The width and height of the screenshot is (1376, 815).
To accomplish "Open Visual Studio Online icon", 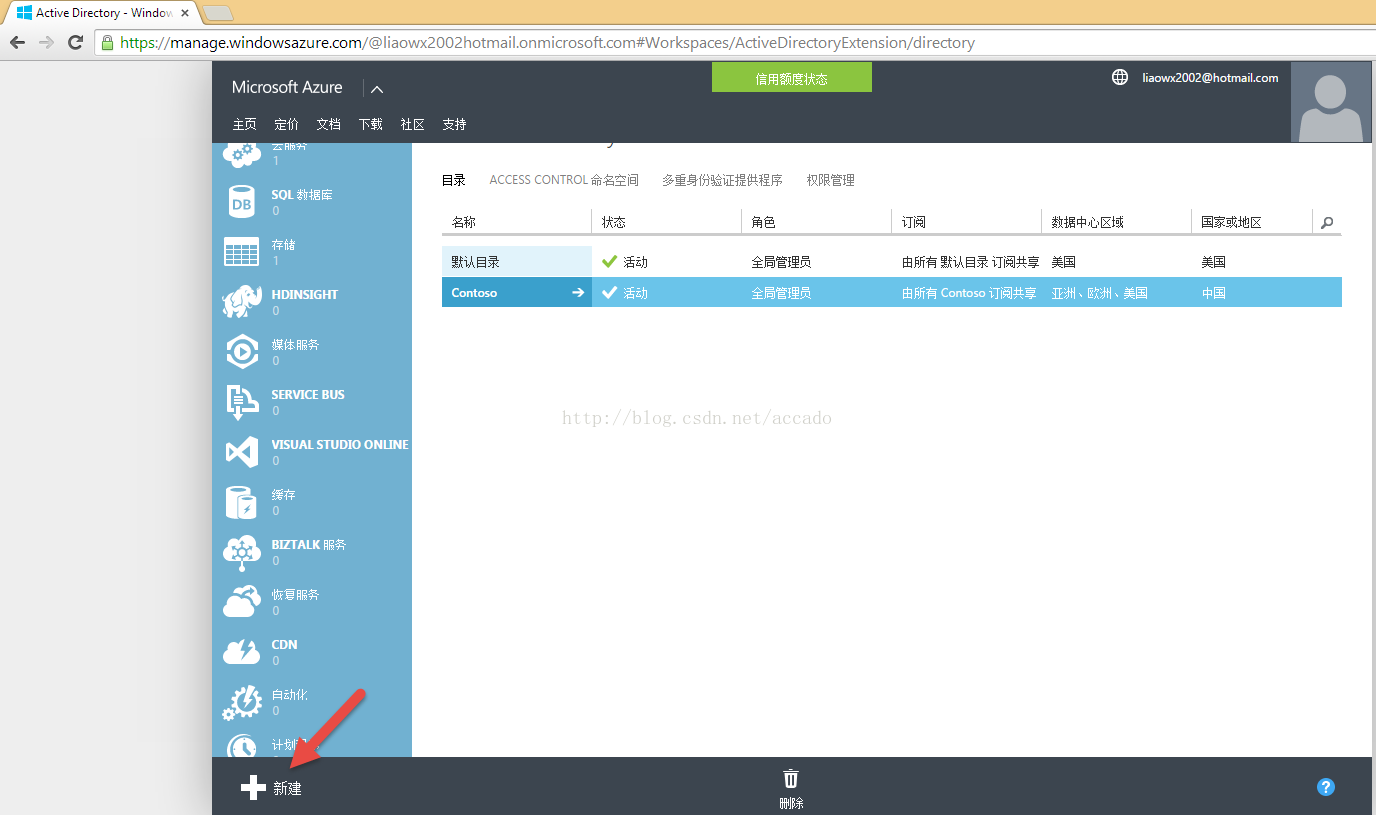I will 242,452.
